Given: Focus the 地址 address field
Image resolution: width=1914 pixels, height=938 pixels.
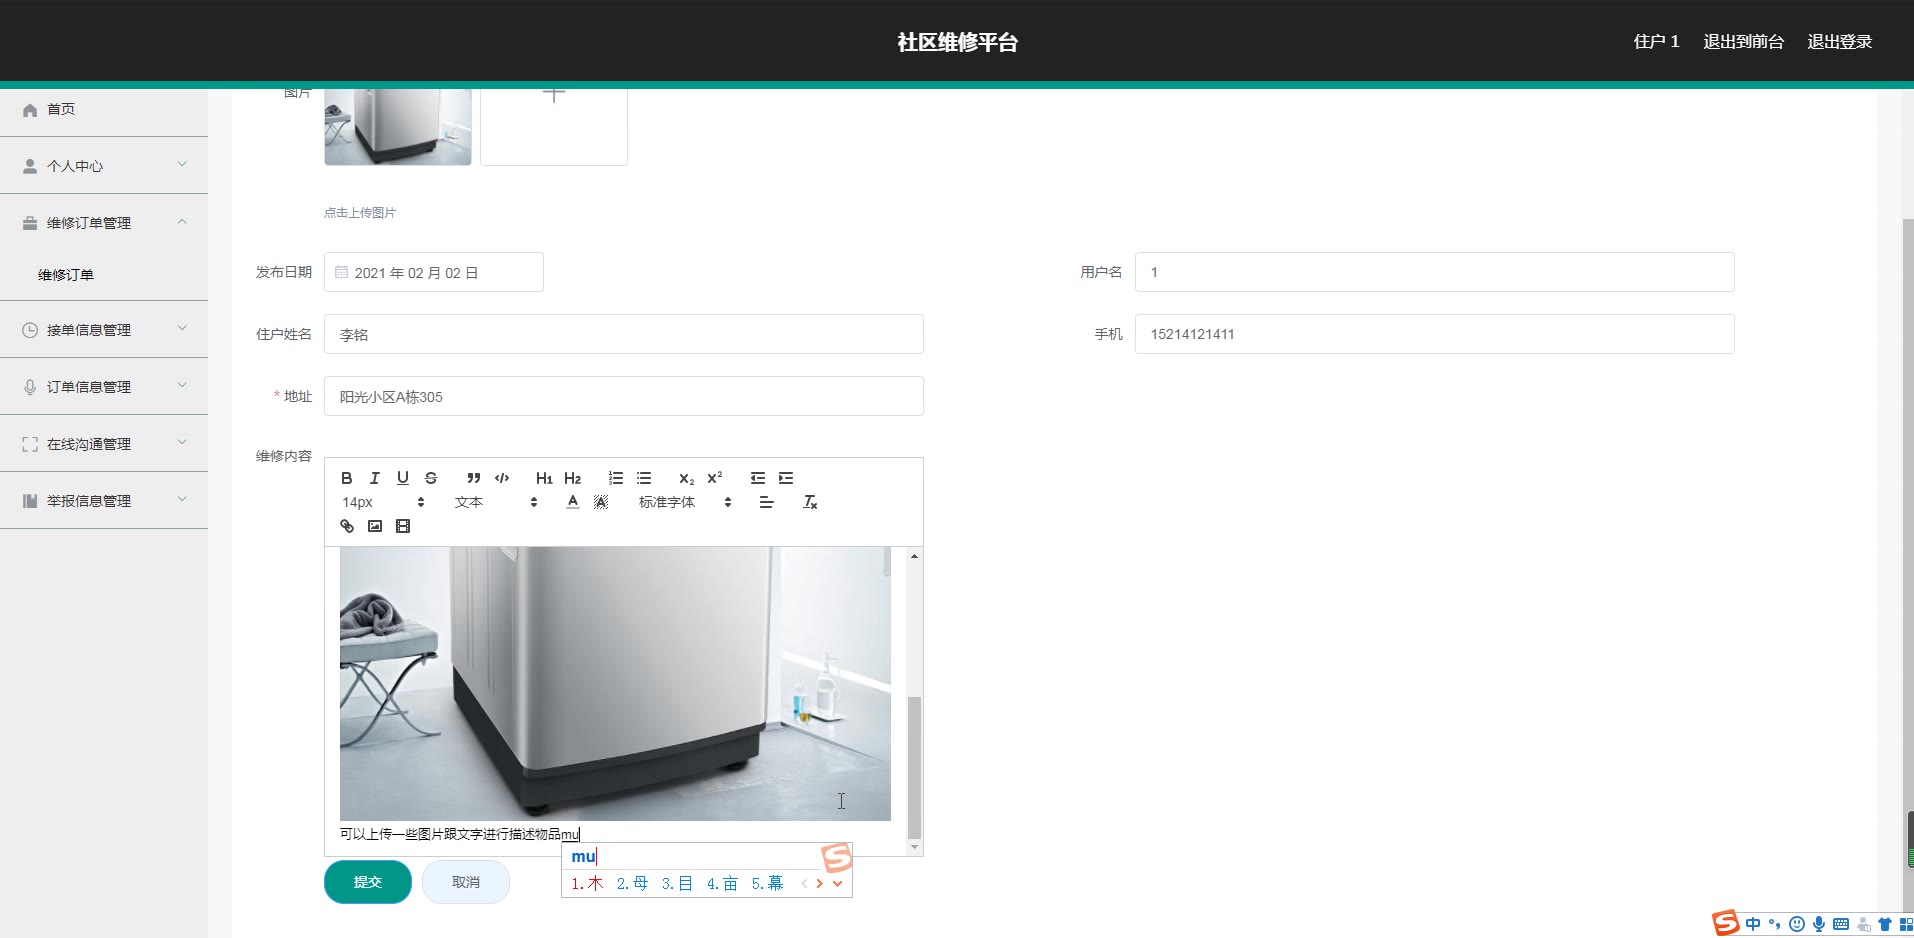Looking at the screenshot, I should click(x=624, y=396).
